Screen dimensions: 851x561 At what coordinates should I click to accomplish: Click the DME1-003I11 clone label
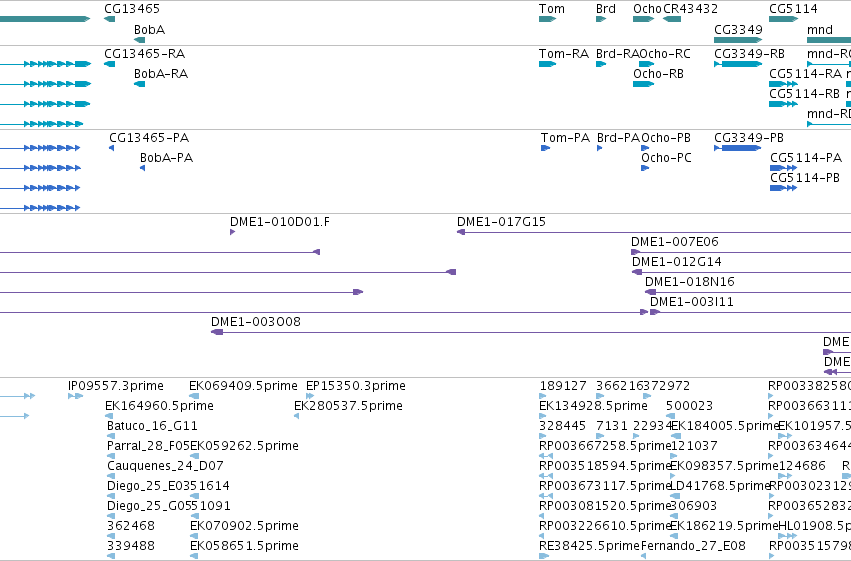click(691, 302)
